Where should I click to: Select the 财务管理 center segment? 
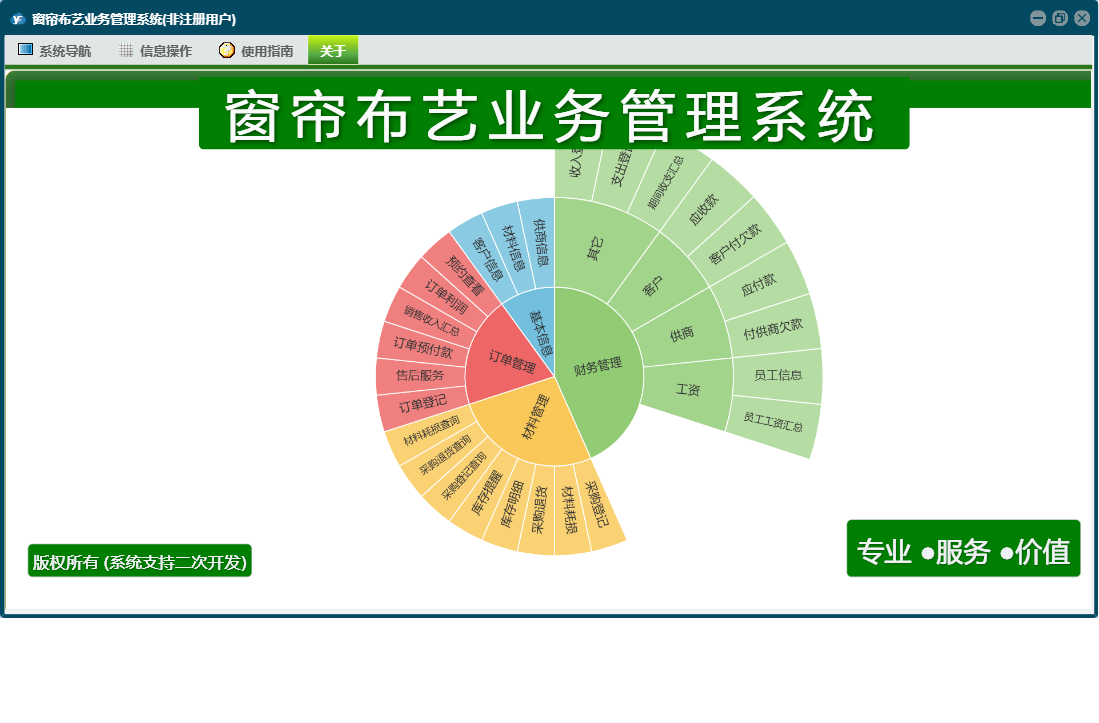pos(598,366)
